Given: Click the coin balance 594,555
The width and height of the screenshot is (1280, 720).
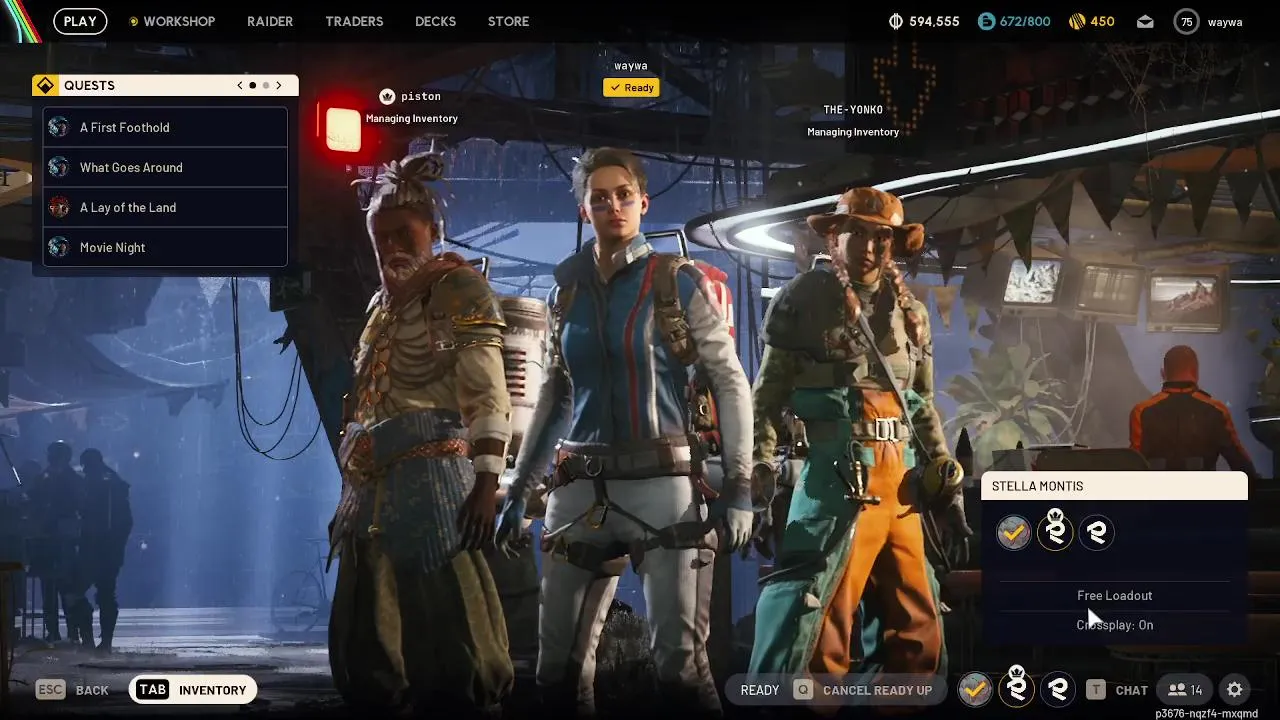Looking at the screenshot, I should pos(924,21).
